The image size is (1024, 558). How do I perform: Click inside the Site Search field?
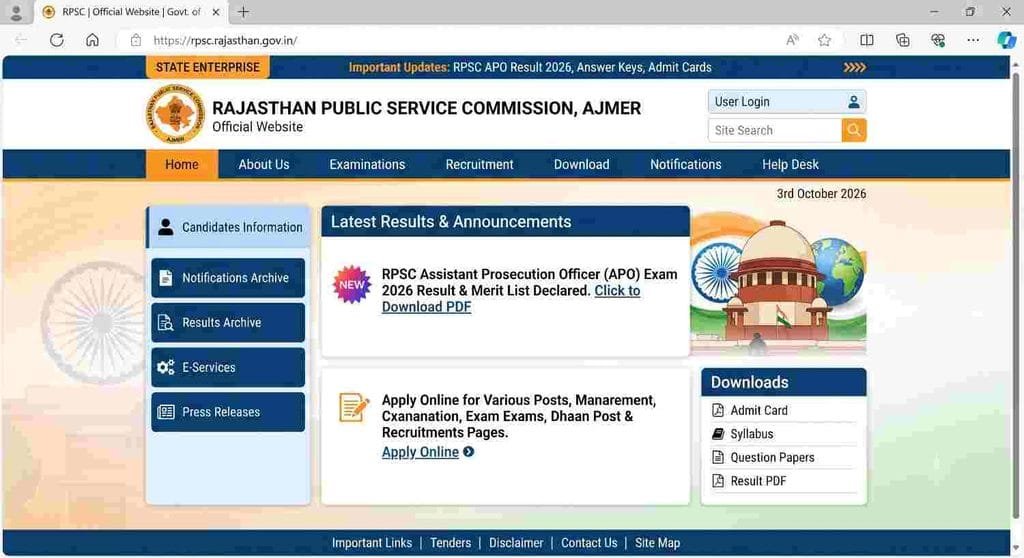(x=775, y=130)
